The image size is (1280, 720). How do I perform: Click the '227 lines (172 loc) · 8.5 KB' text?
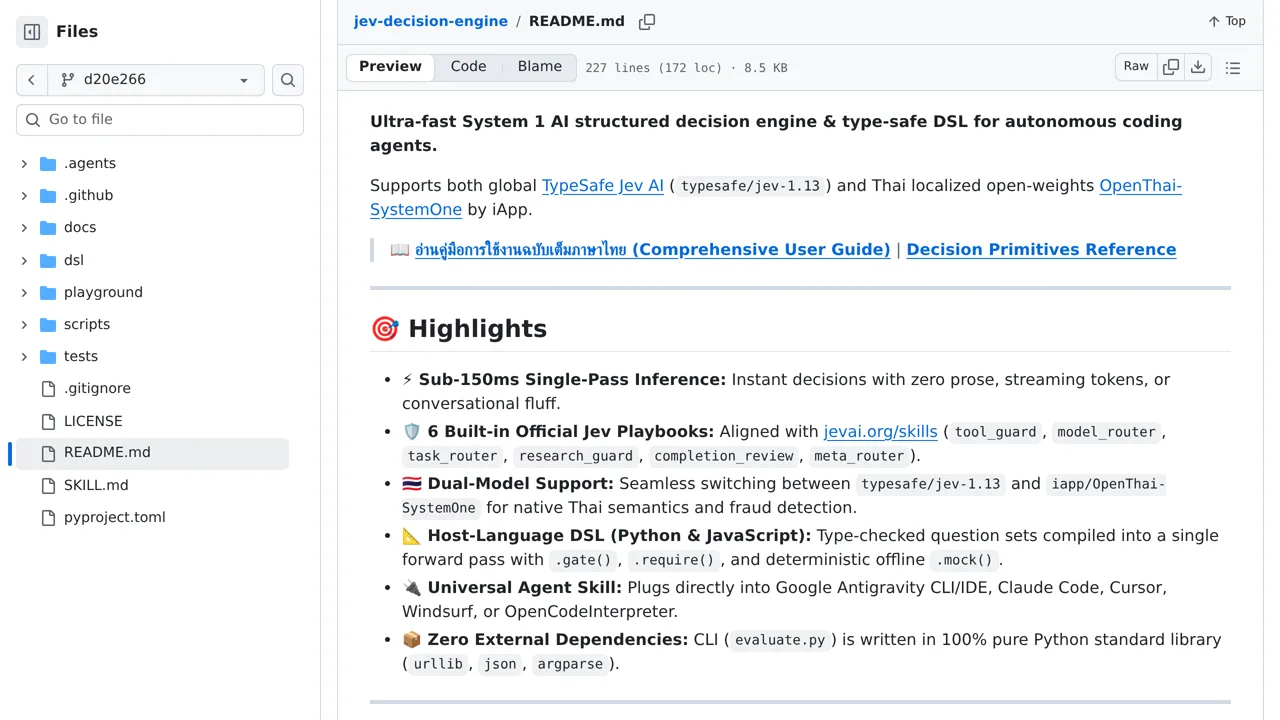point(686,68)
